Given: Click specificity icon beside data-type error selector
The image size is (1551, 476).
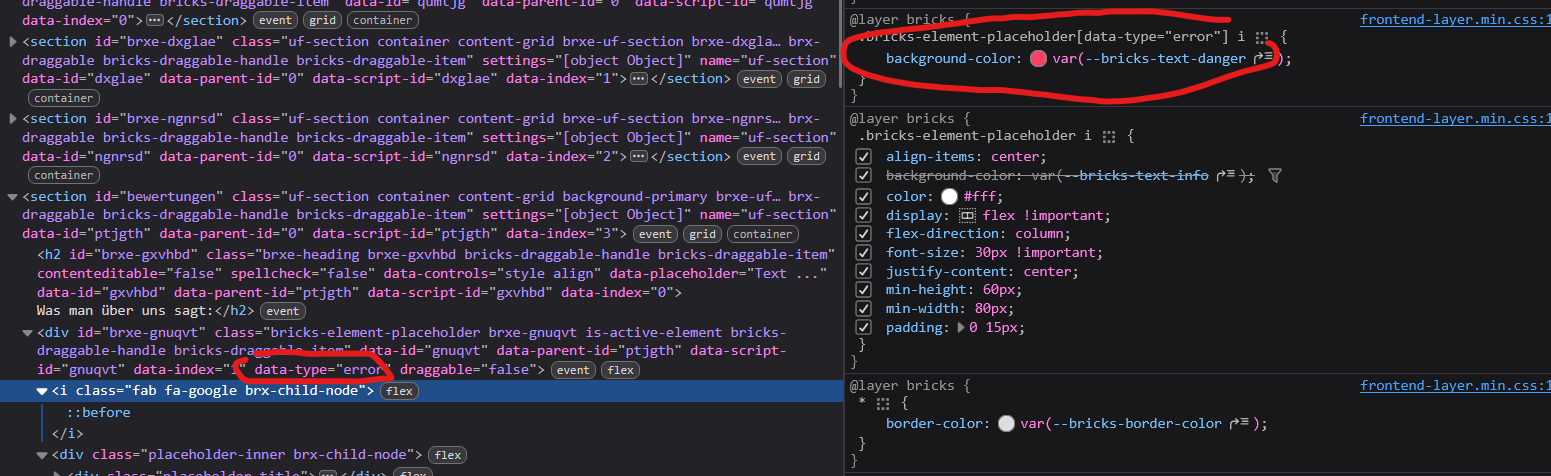Looking at the screenshot, I should click(x=1262, y=37).
